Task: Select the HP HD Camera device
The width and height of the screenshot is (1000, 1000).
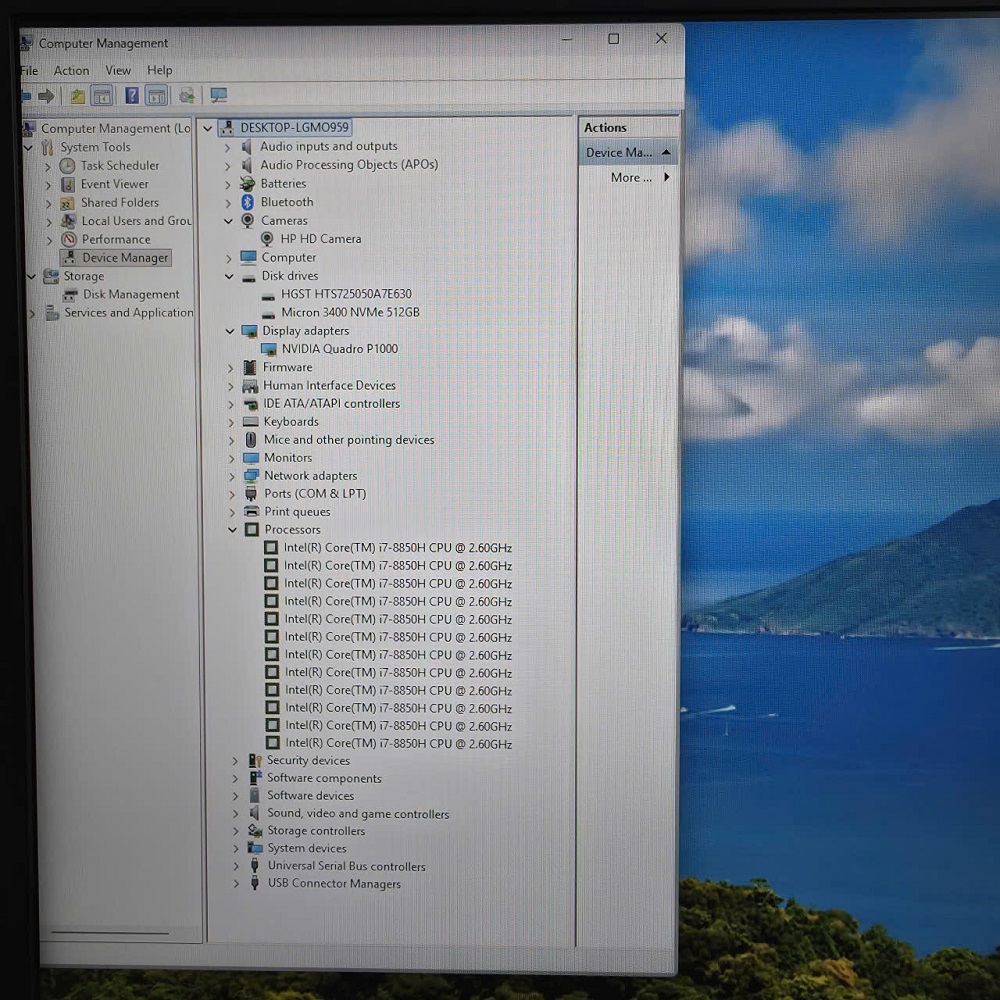Action: 320,239
